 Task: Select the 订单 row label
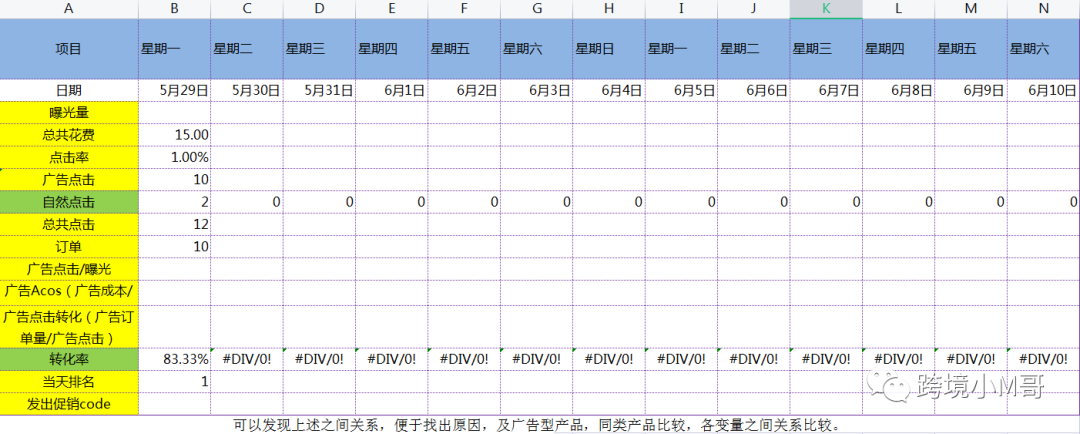click(69, 246)
